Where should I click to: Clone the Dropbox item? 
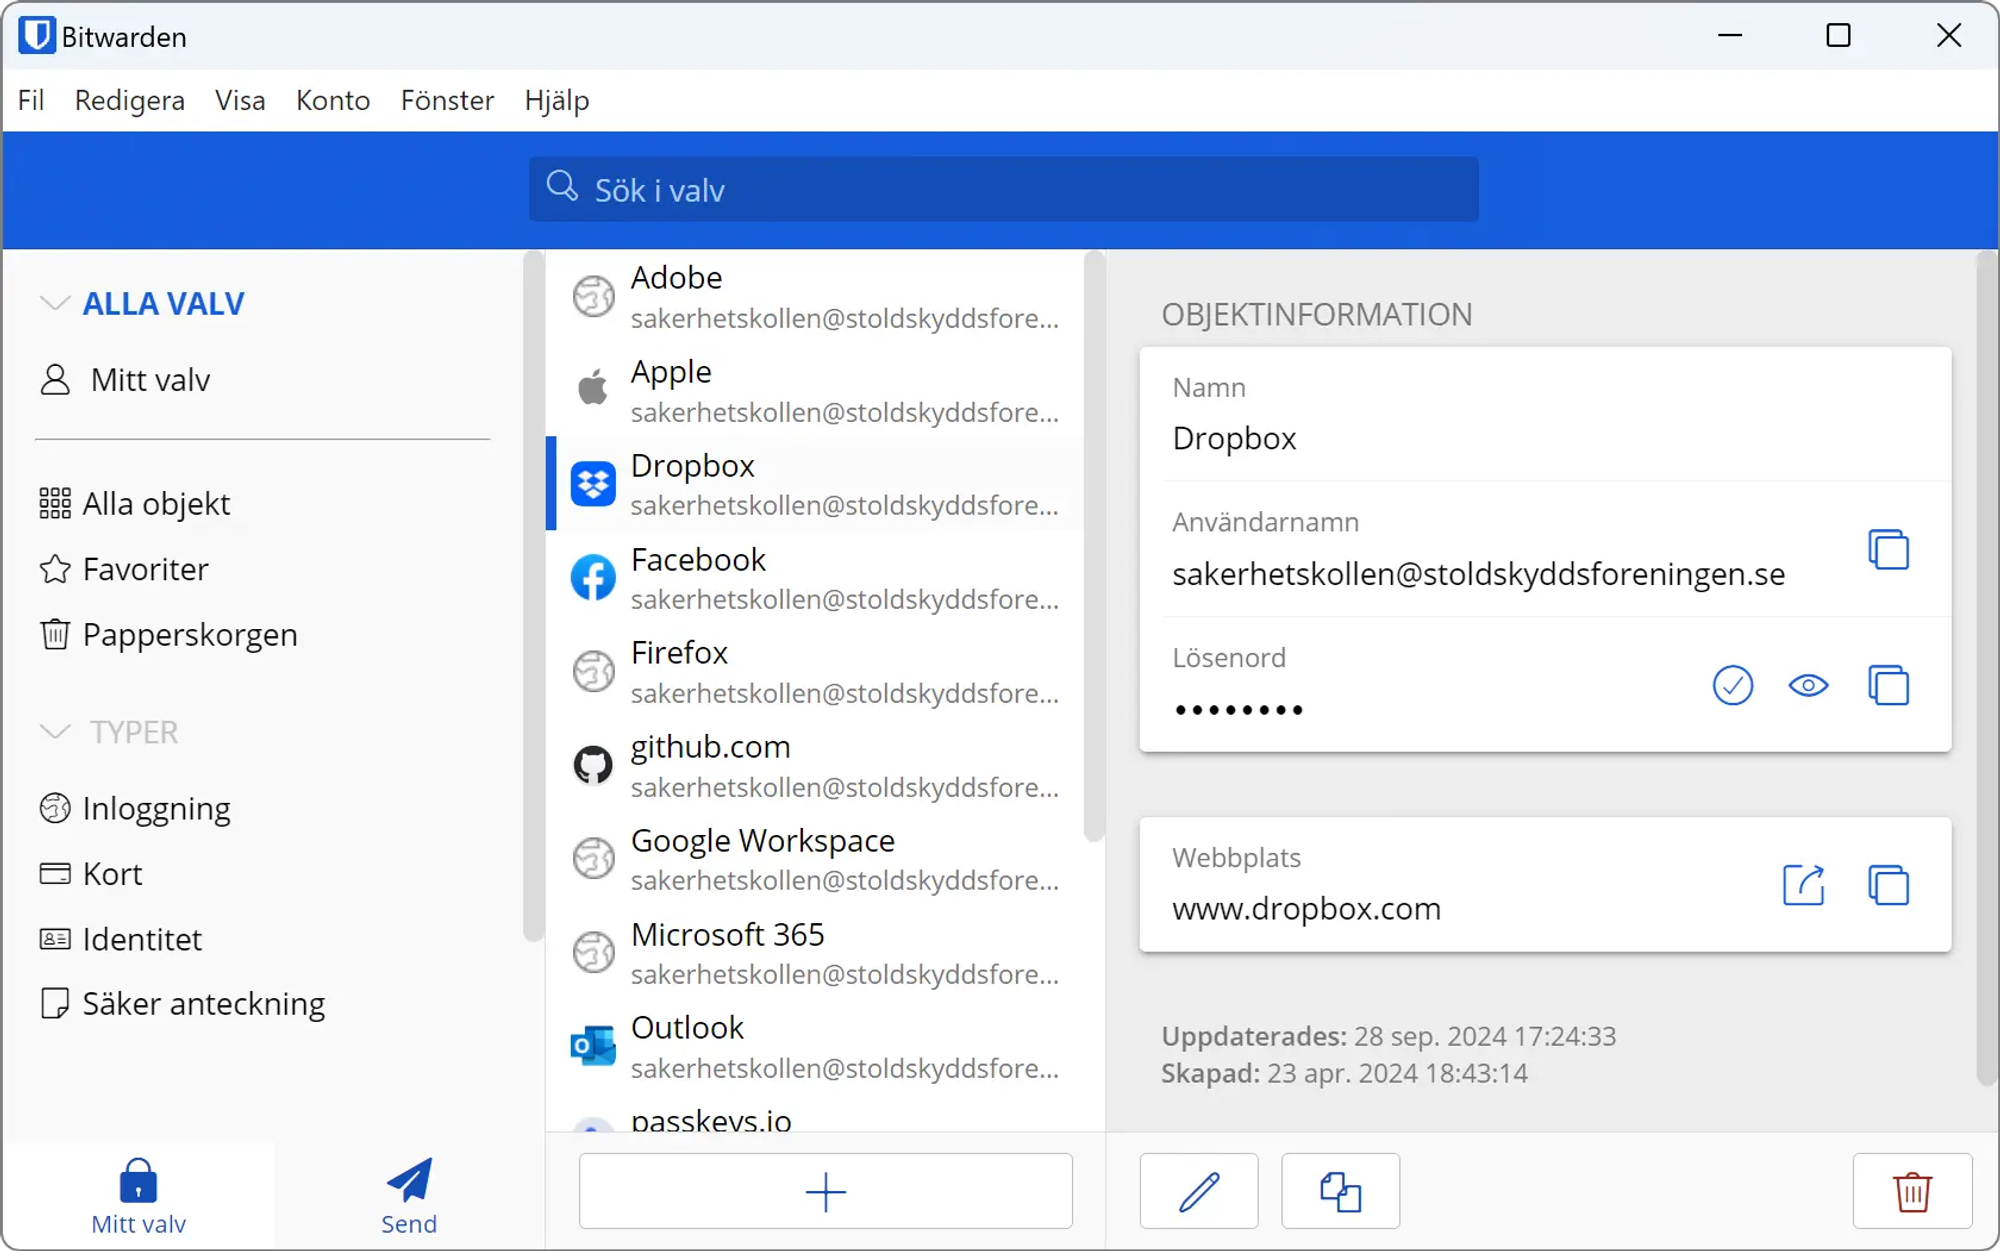[x=1340, y=1191]
